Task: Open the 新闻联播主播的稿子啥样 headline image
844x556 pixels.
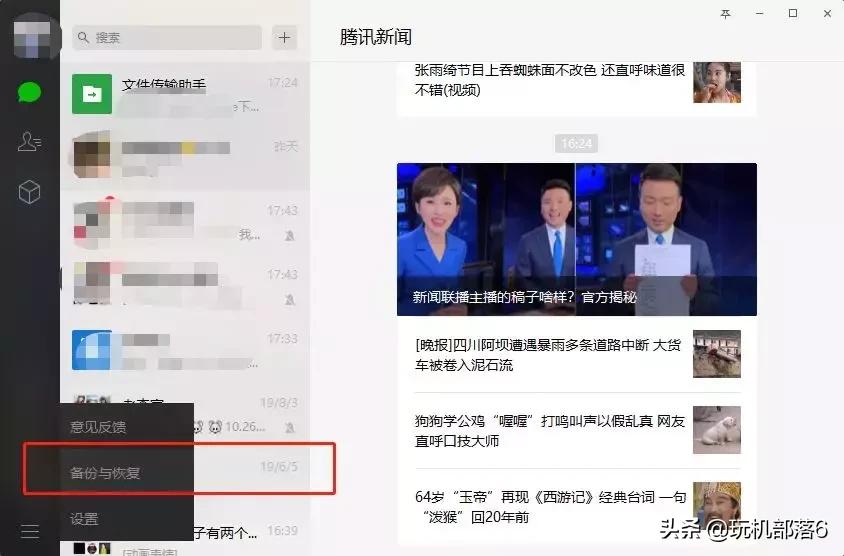Action: click(x=576, y=239)
